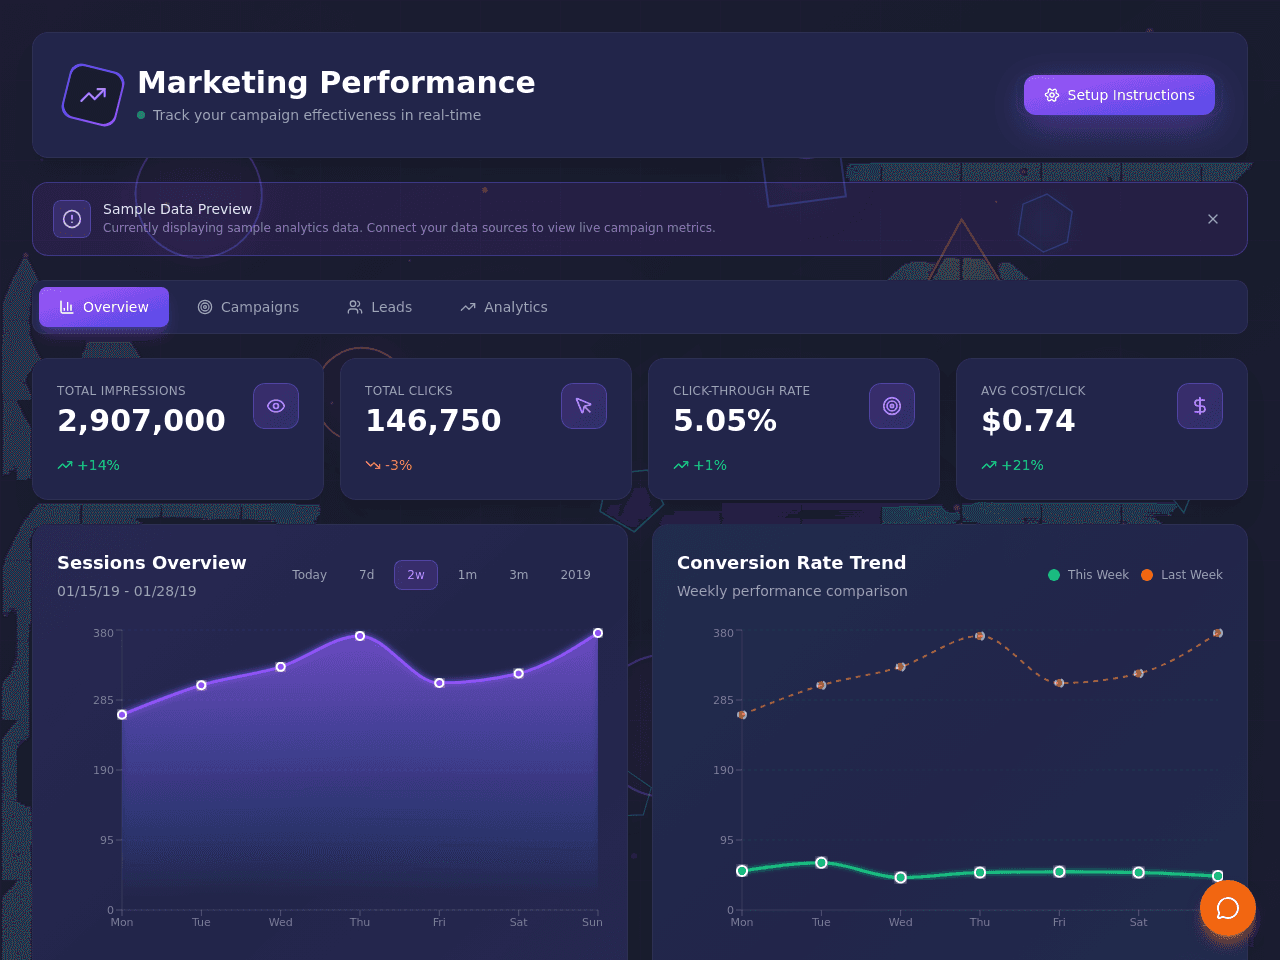
Task: Click the Sessions chart Thu data point
Action: (360, 636)
